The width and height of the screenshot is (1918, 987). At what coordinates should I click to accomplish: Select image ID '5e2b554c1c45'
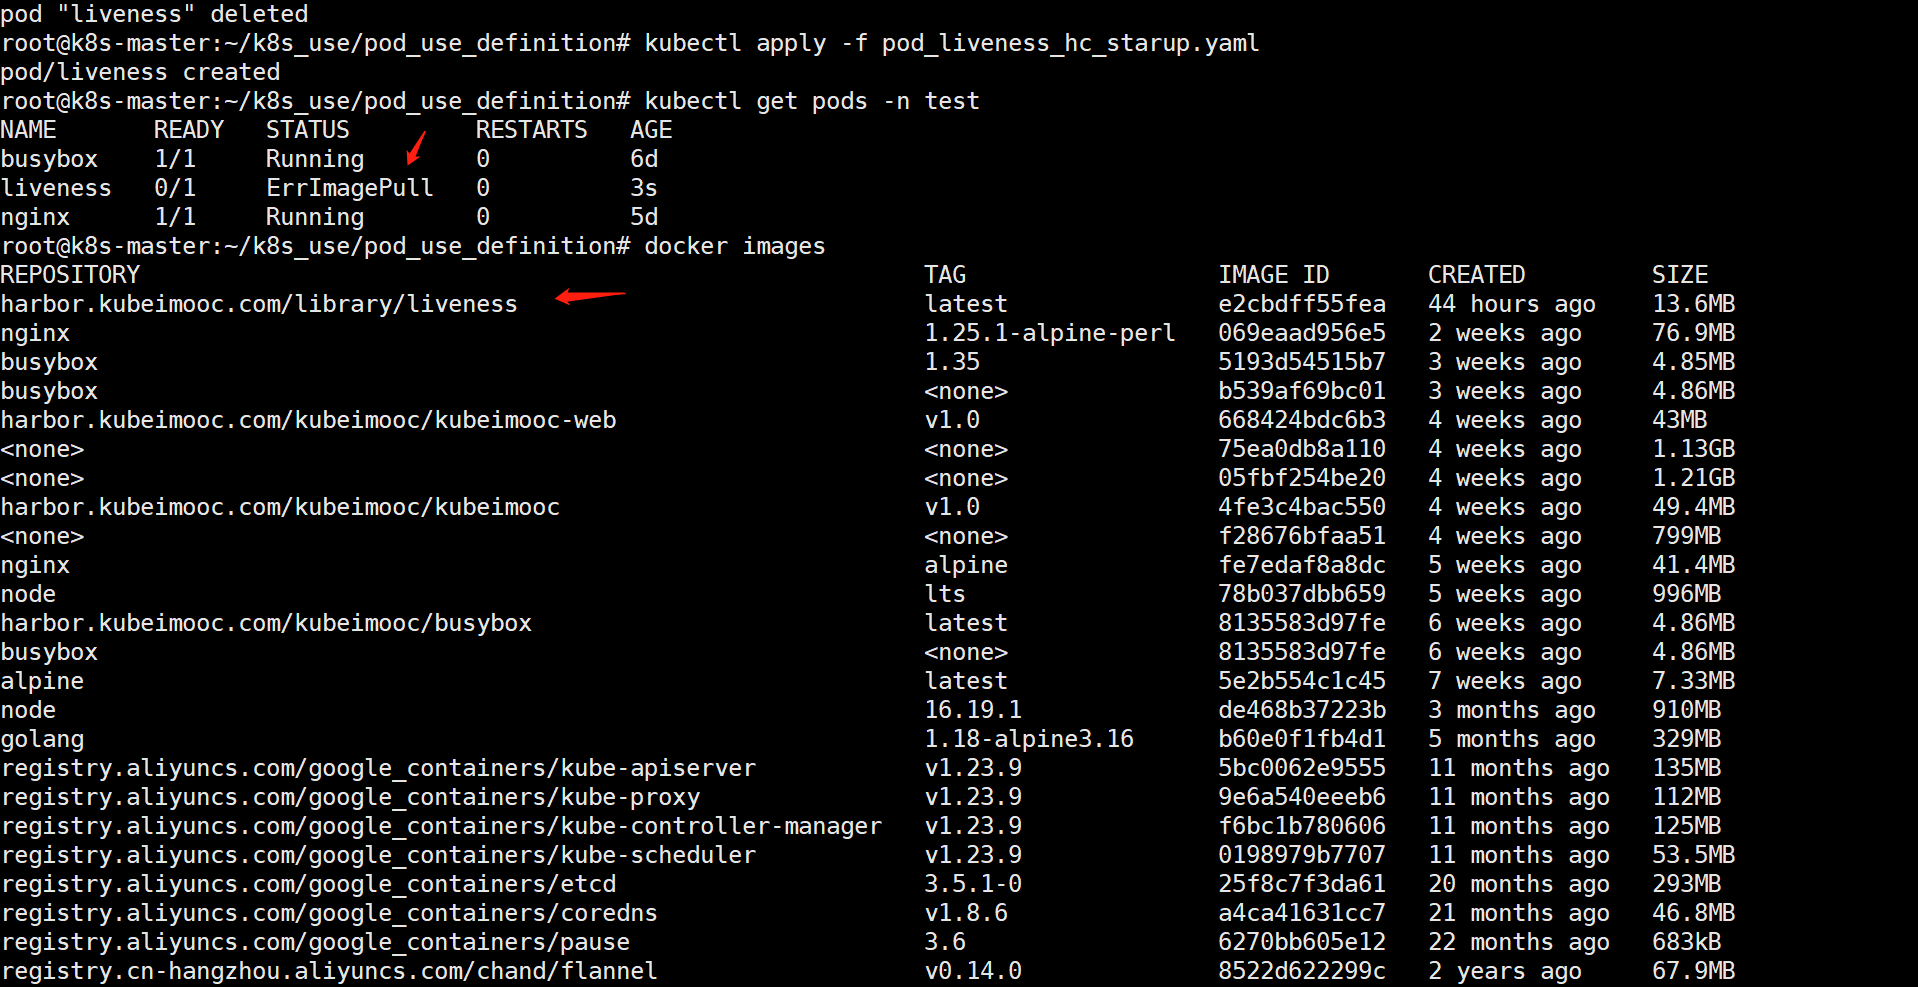click(1302, 681)
